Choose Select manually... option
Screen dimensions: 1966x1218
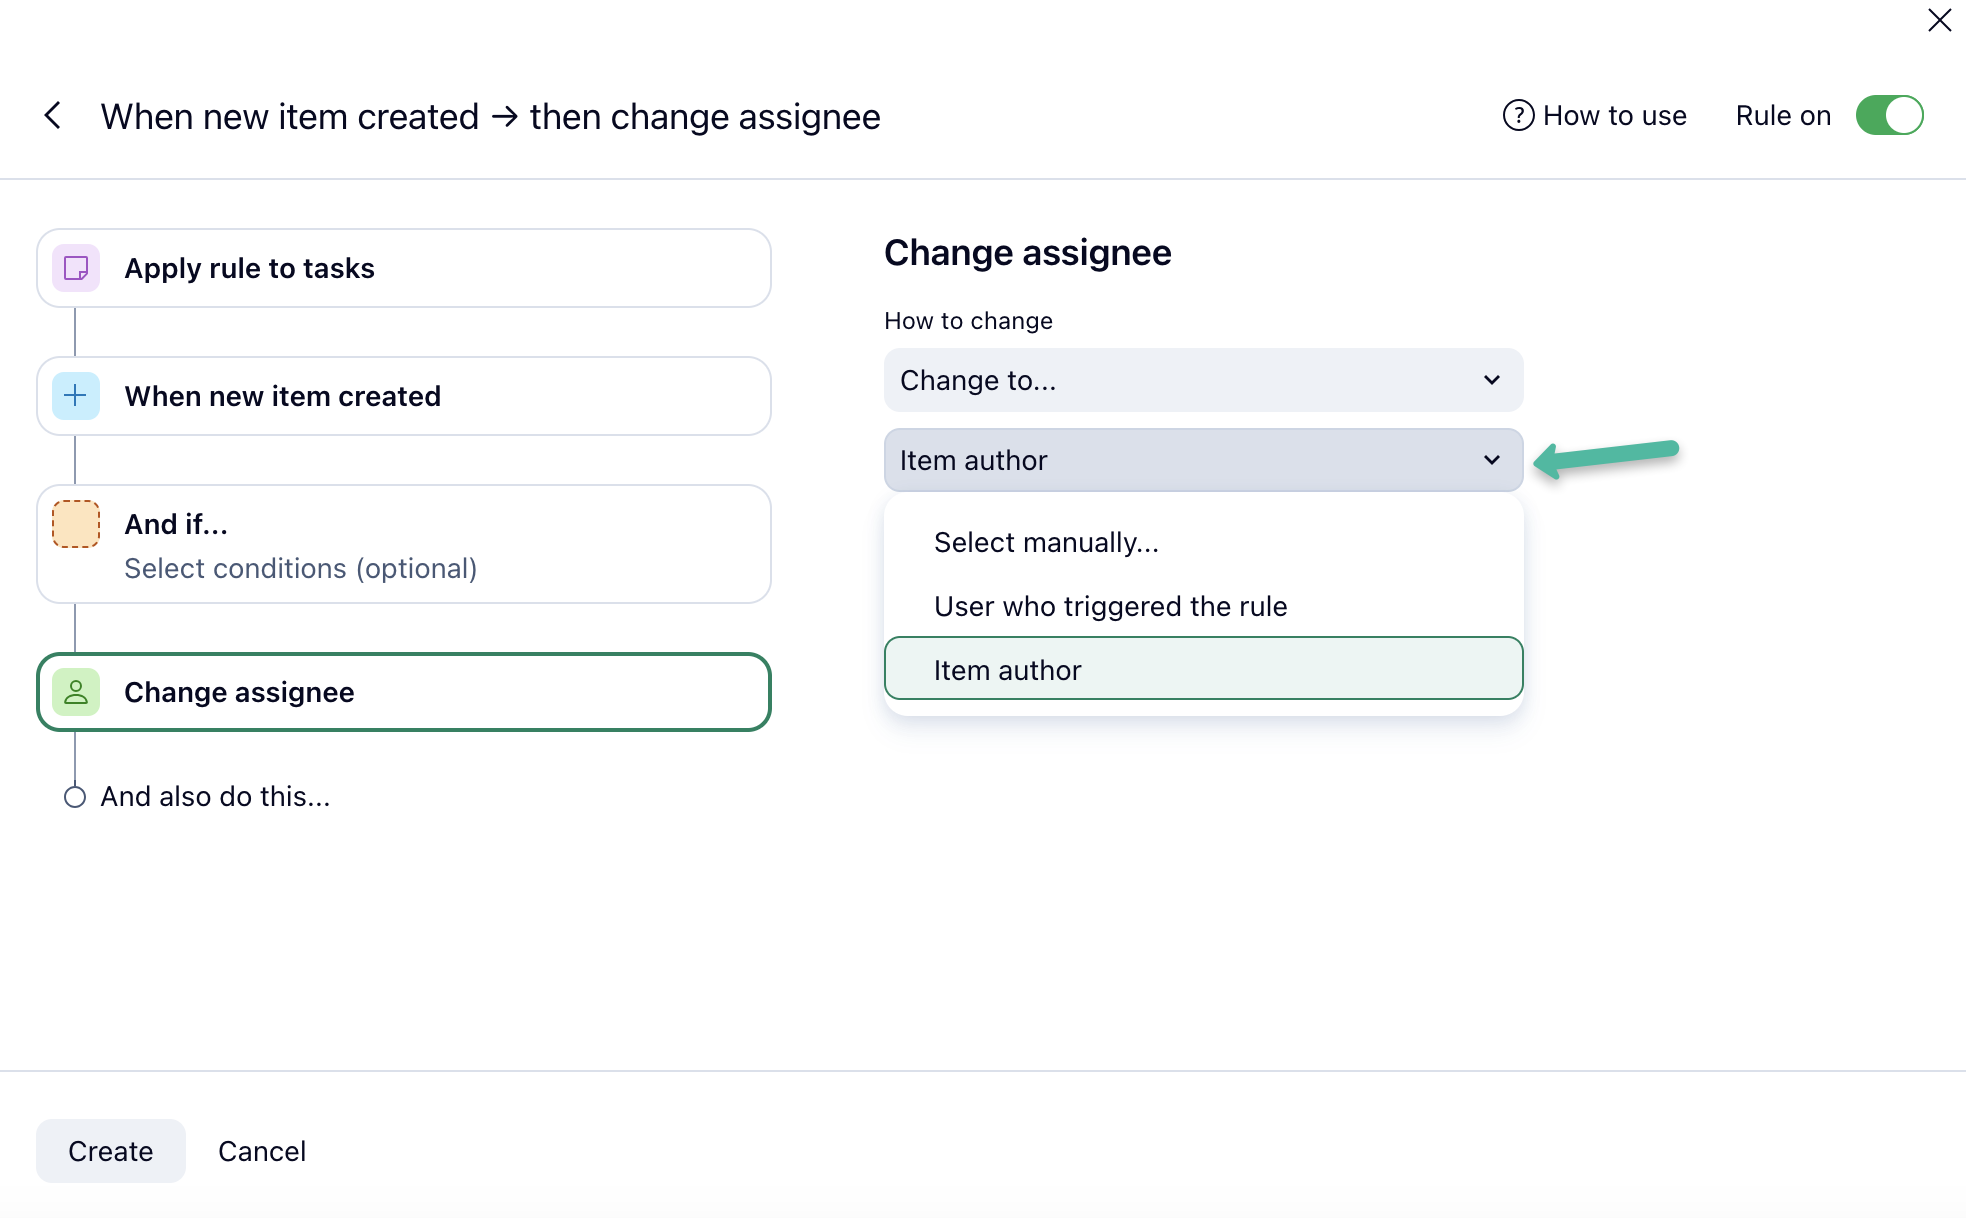tap(1046, 542)
